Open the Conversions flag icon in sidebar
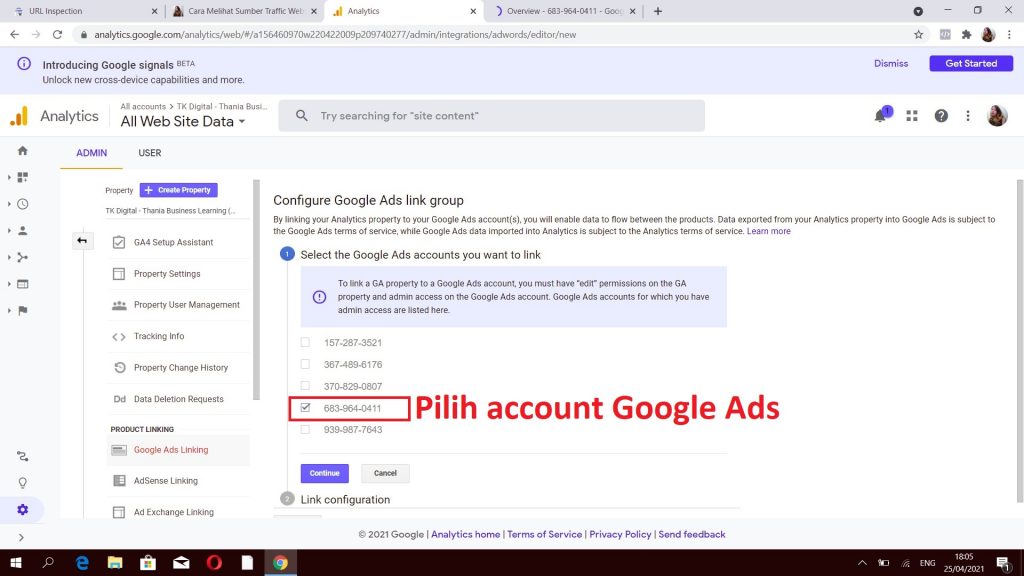Viewport: 1024px width, 576px height. [23, 311]
